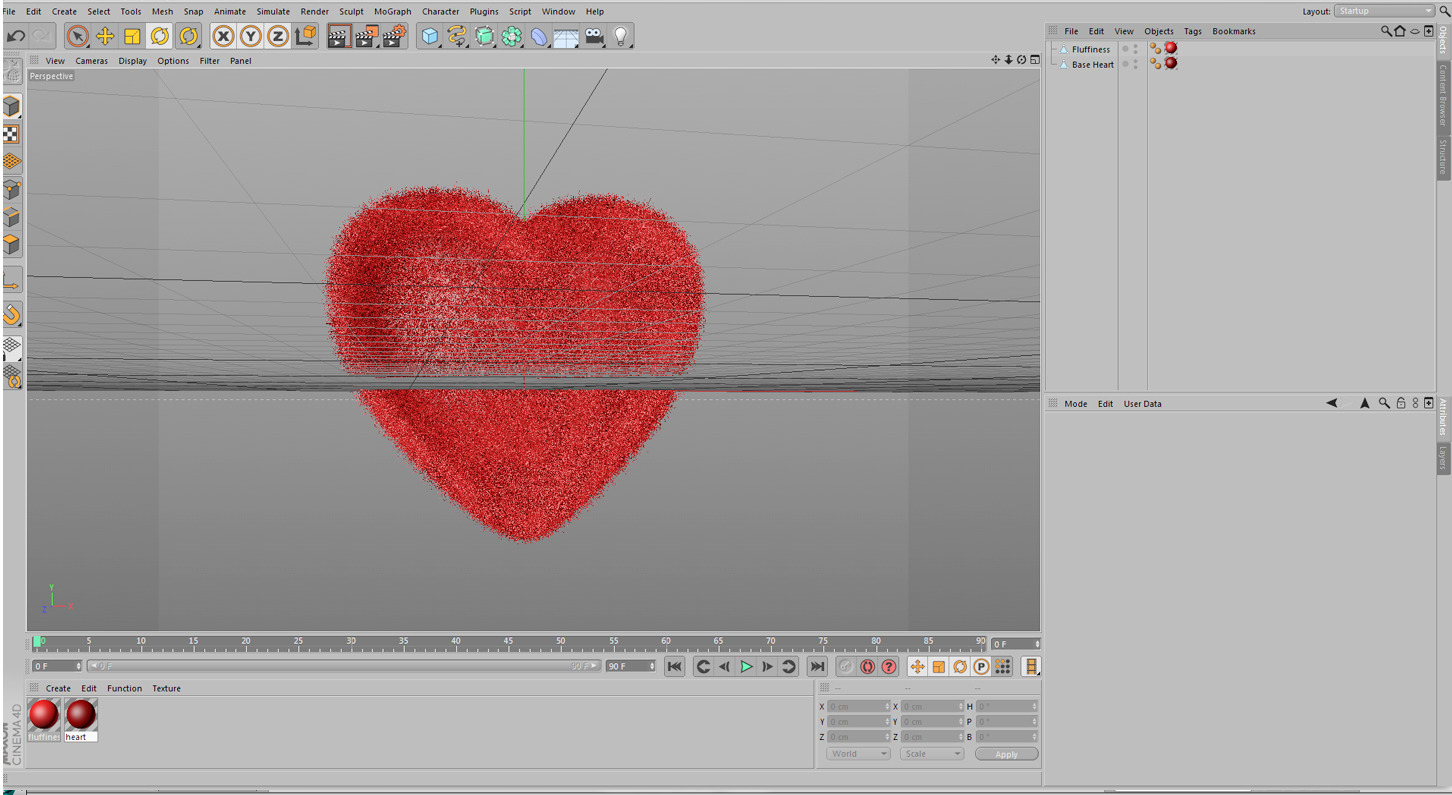Screen dimensions: 1452x795
Task: Open the Edit Render Settings icon
Action: click(394, 37)
